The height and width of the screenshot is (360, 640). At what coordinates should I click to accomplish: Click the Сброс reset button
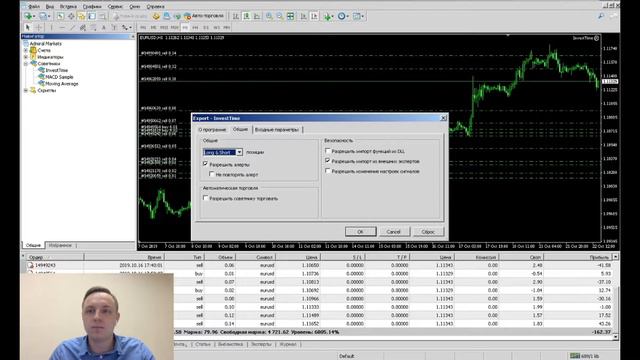tap(428, 231)
